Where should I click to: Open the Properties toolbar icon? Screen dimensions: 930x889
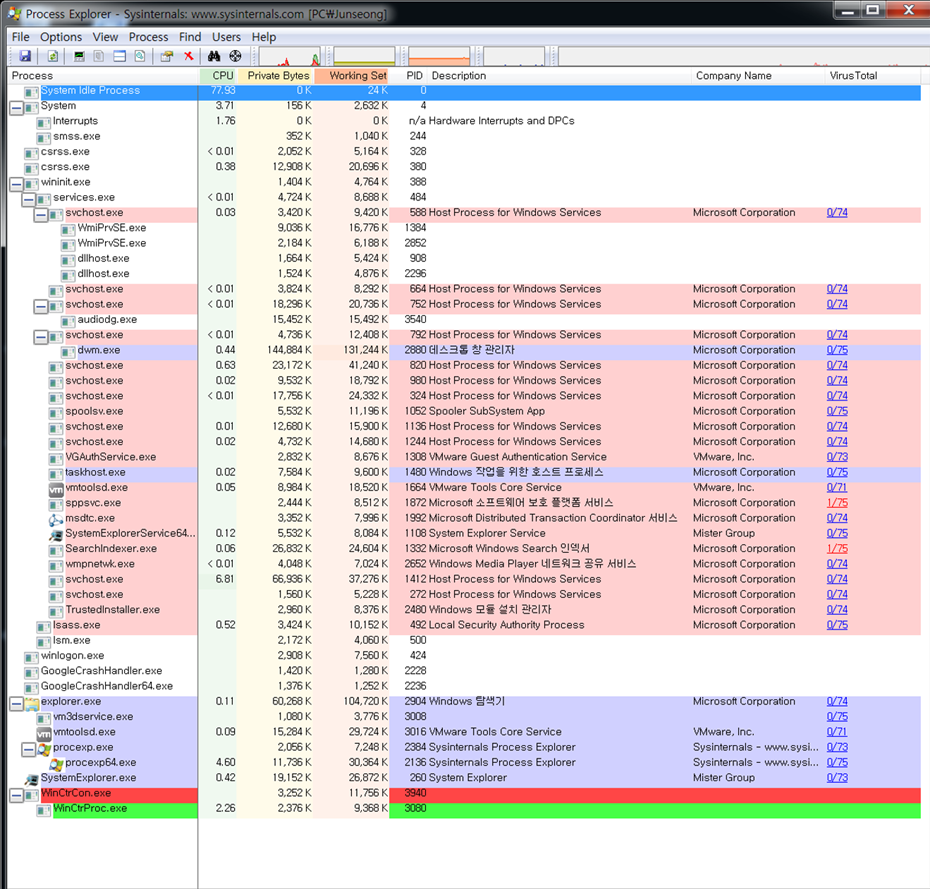click(167, 56)
